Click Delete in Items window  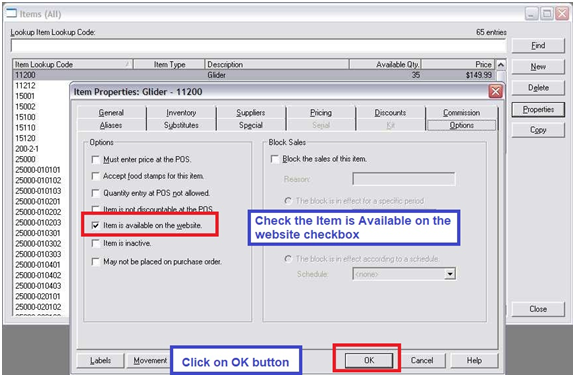click(x=538, y=88)
